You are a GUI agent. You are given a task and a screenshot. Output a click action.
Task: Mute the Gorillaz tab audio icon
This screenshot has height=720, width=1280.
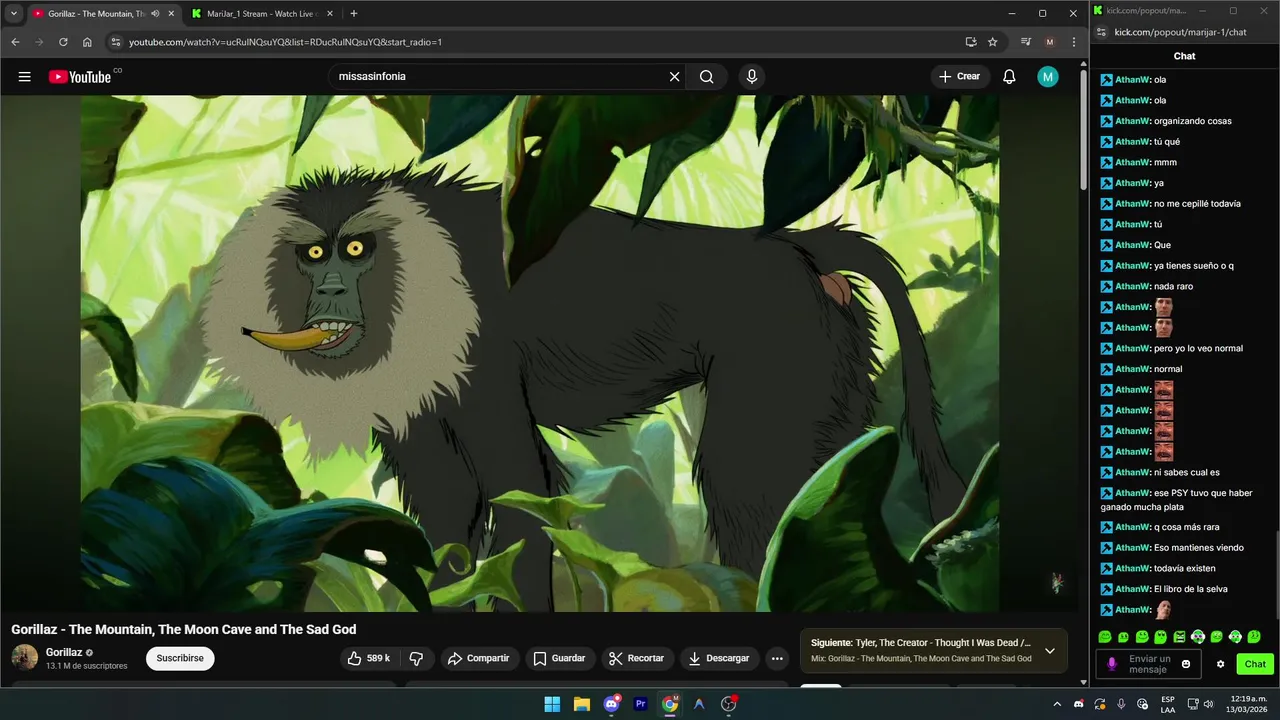point(155,14)
